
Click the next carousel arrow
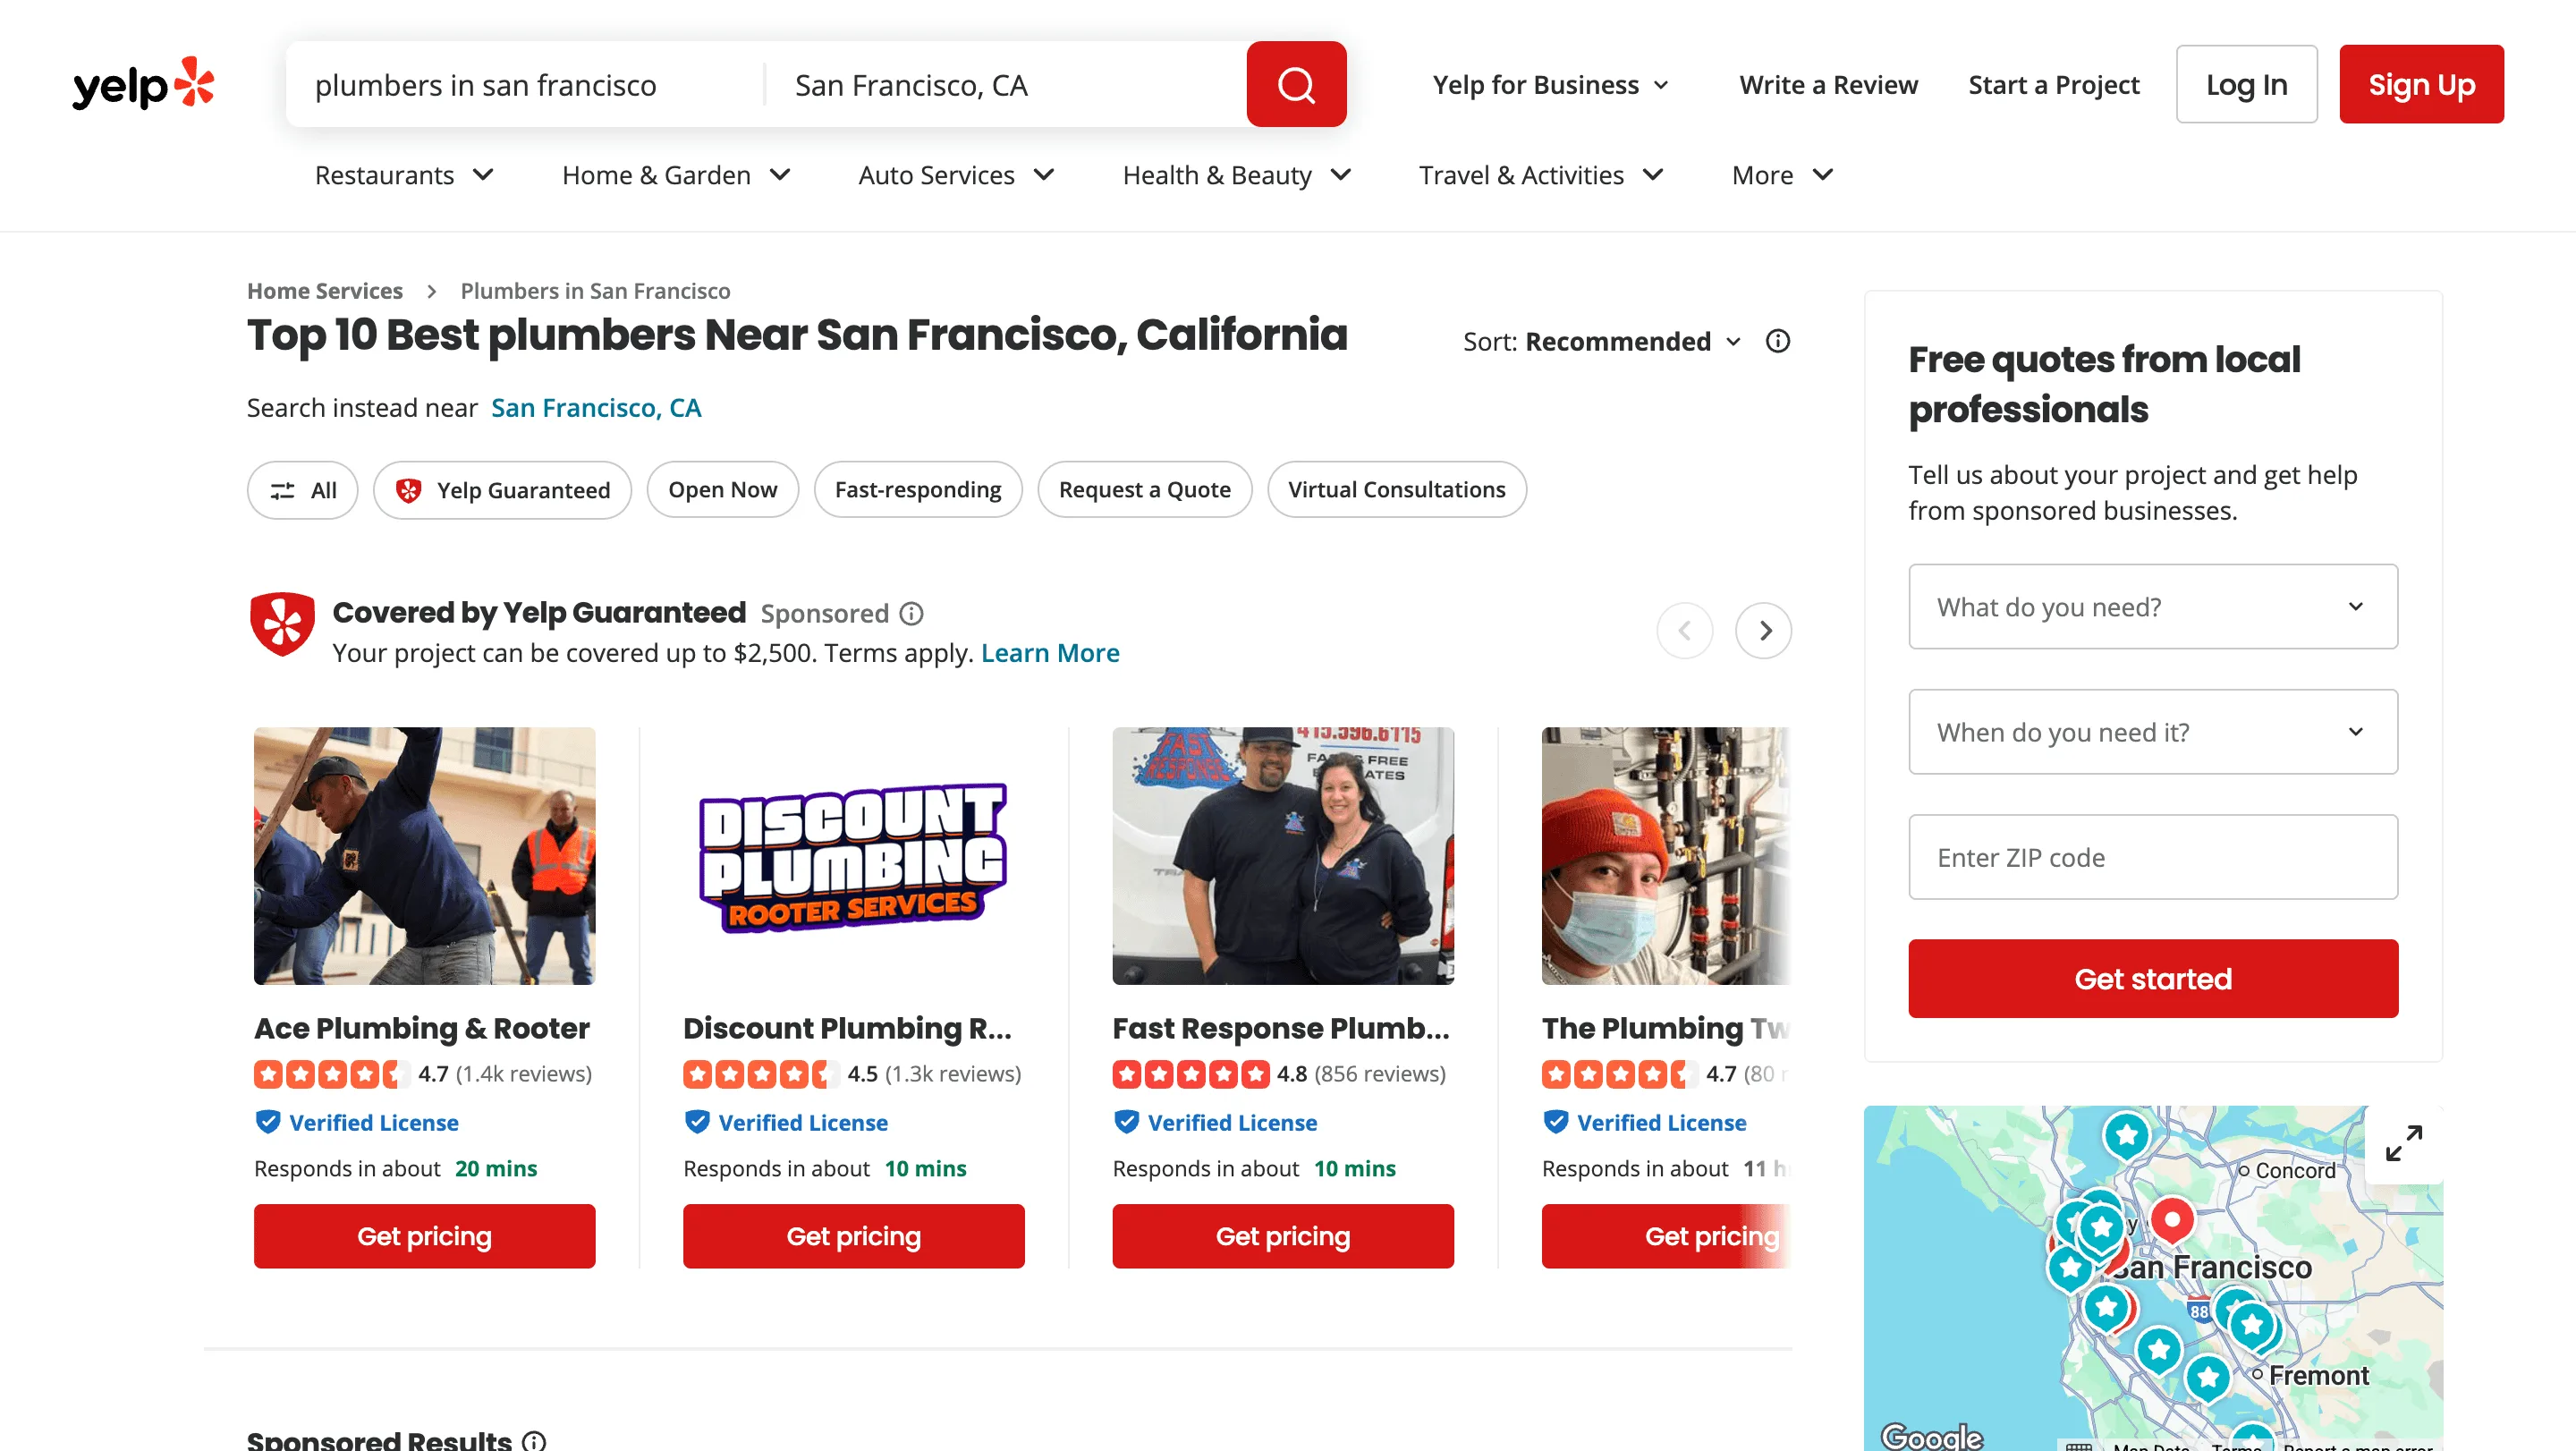tap(1764, 630)
